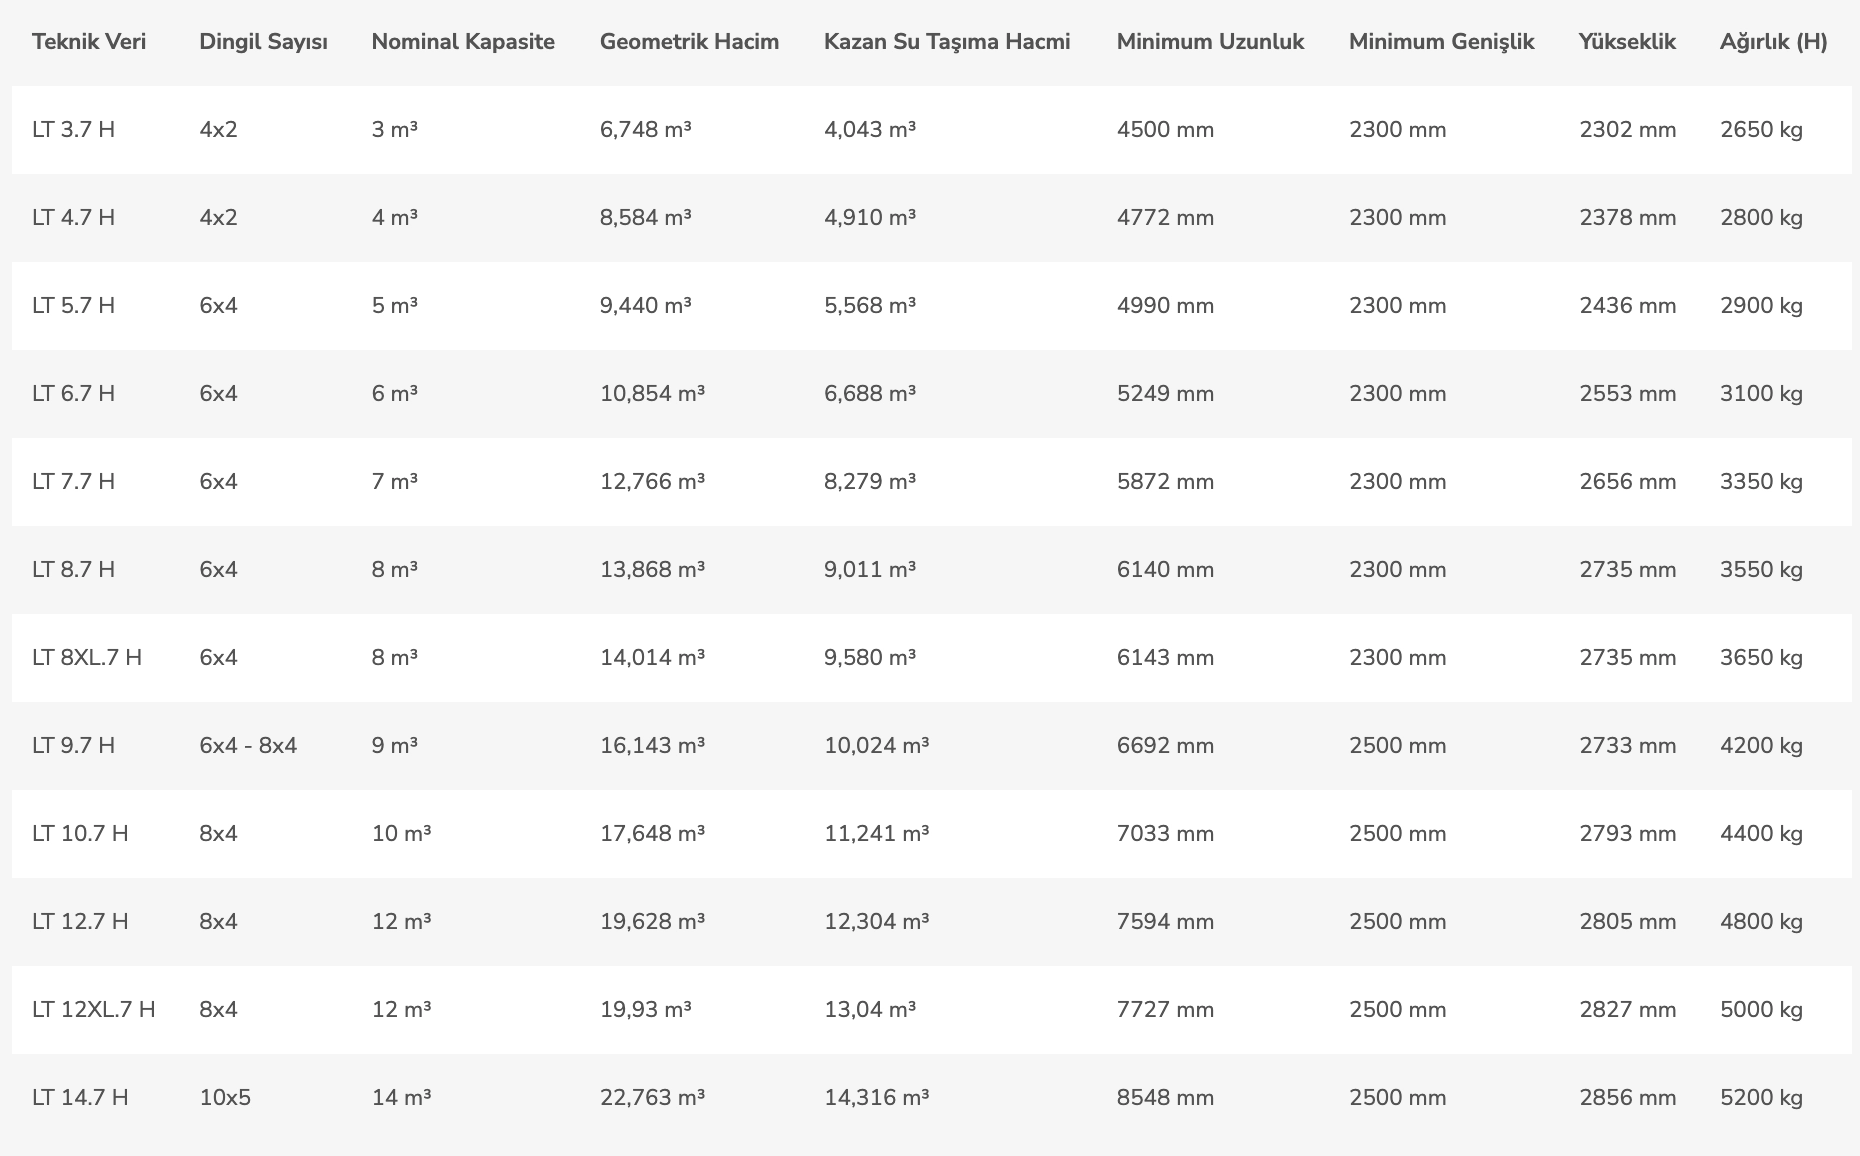Select the LT 12XL.7 H model name
The image size is (1860, 1156).
pyautogui.click(x=93, y=1010)
